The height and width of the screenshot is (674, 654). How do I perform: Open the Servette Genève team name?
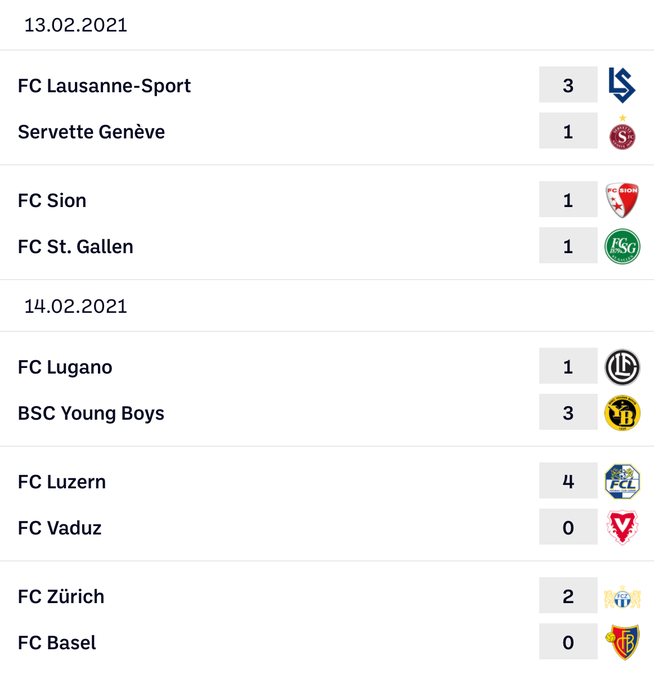(x=91, y=132)
